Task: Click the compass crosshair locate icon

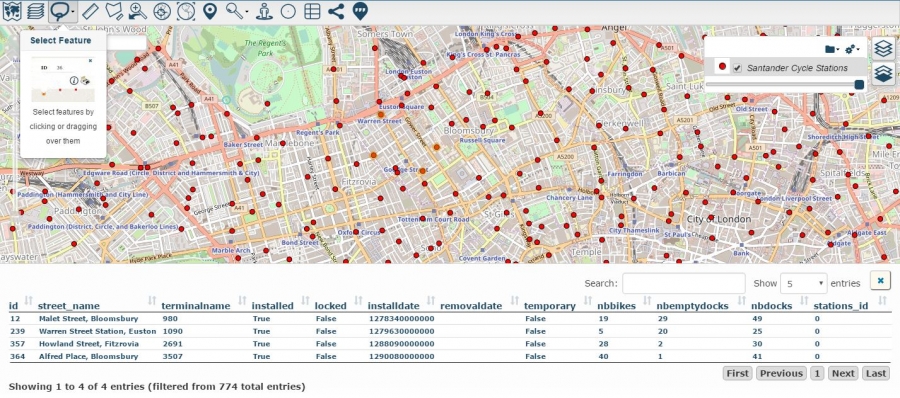Action: 162,11
